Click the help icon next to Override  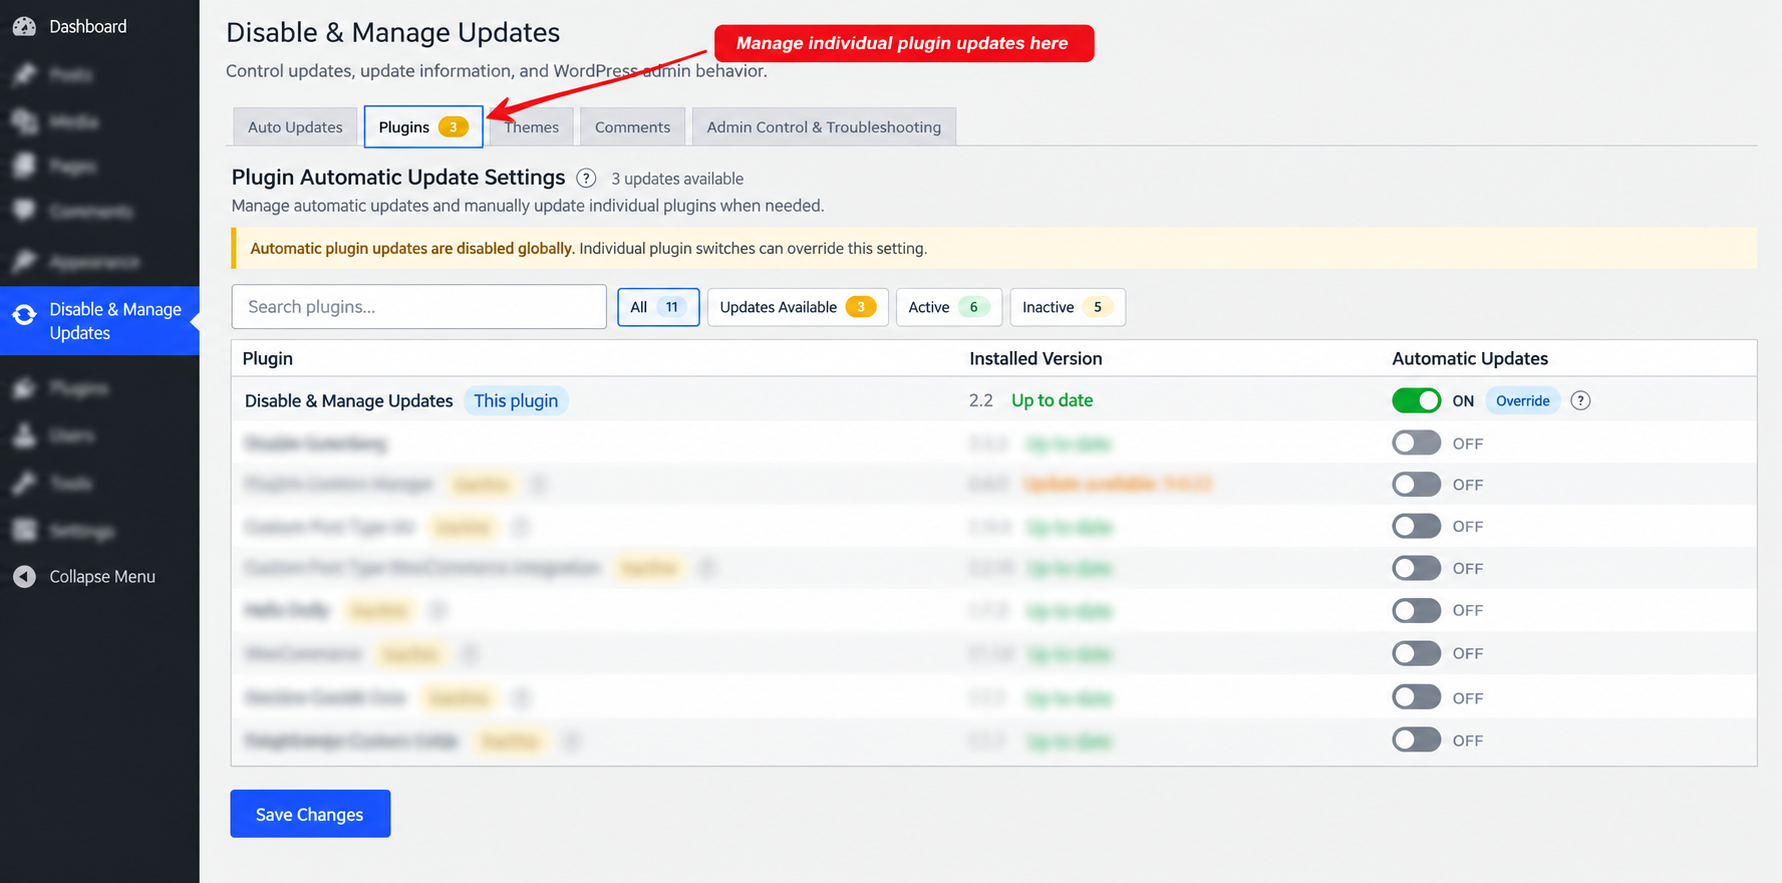click(x=1580, y=401)
